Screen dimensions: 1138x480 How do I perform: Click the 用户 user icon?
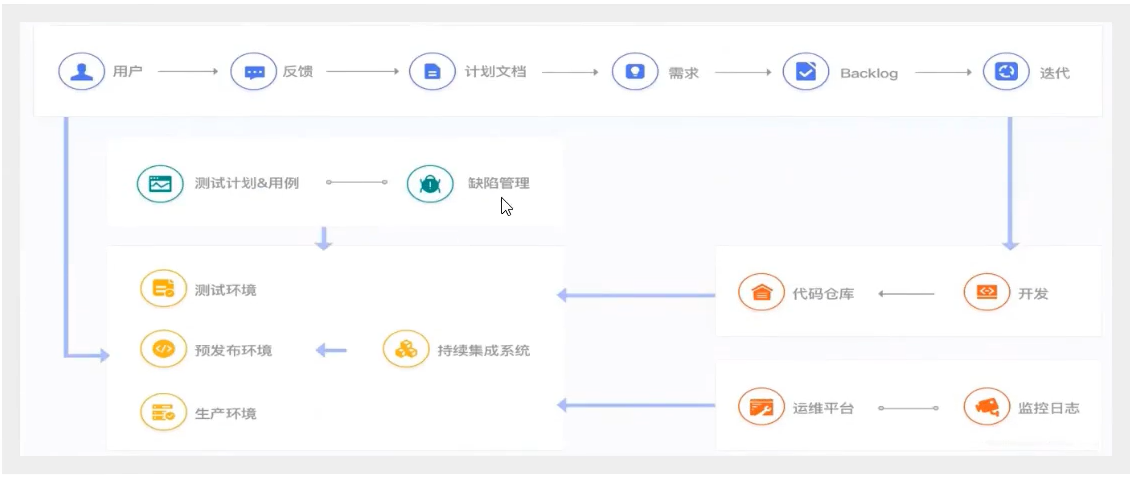[x=81, y=72]
